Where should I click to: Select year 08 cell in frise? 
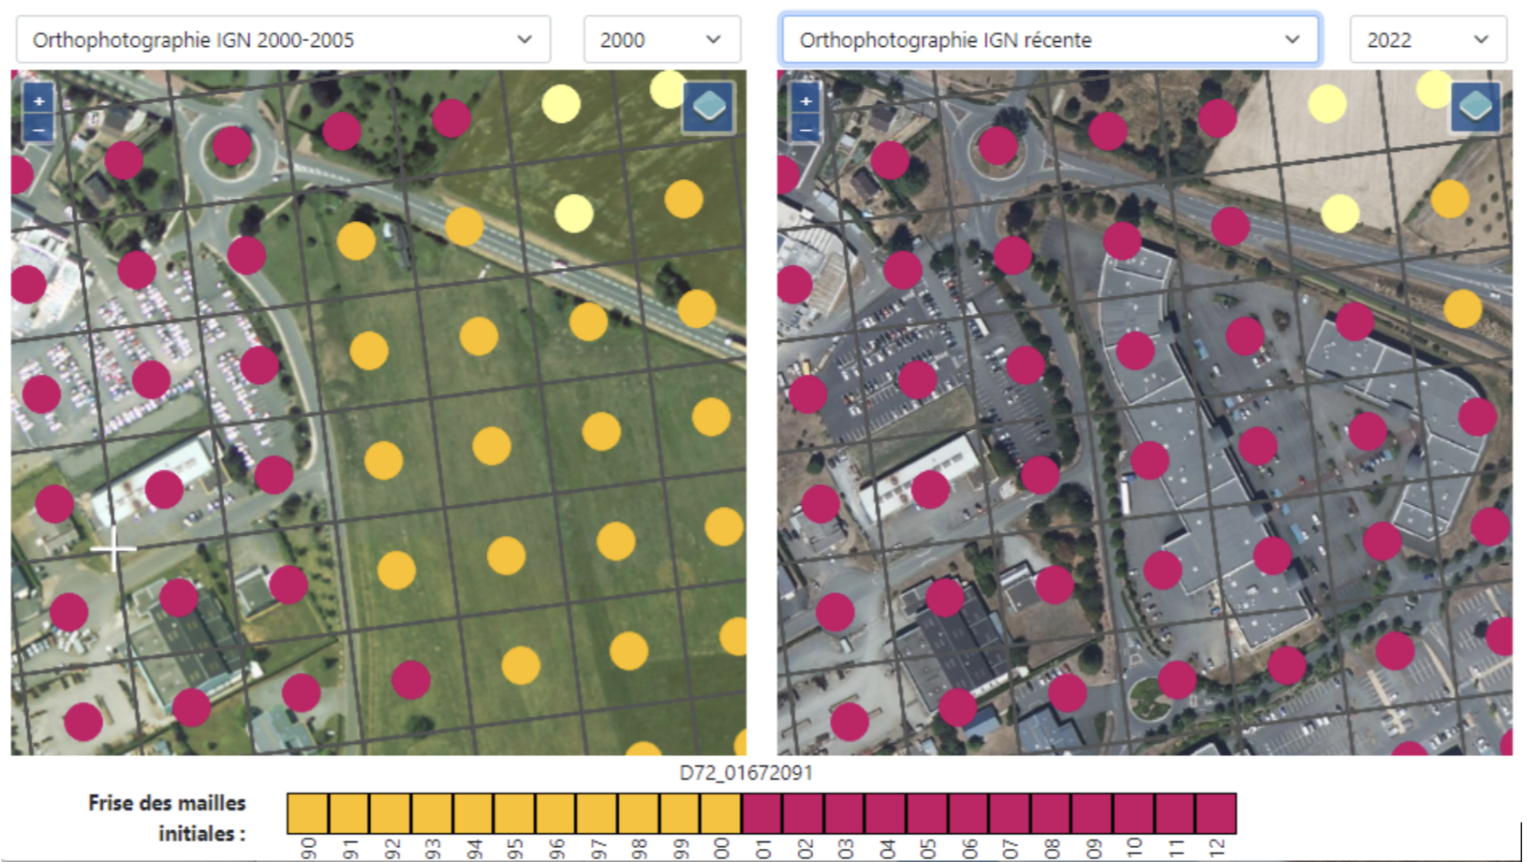point(1051,813)
